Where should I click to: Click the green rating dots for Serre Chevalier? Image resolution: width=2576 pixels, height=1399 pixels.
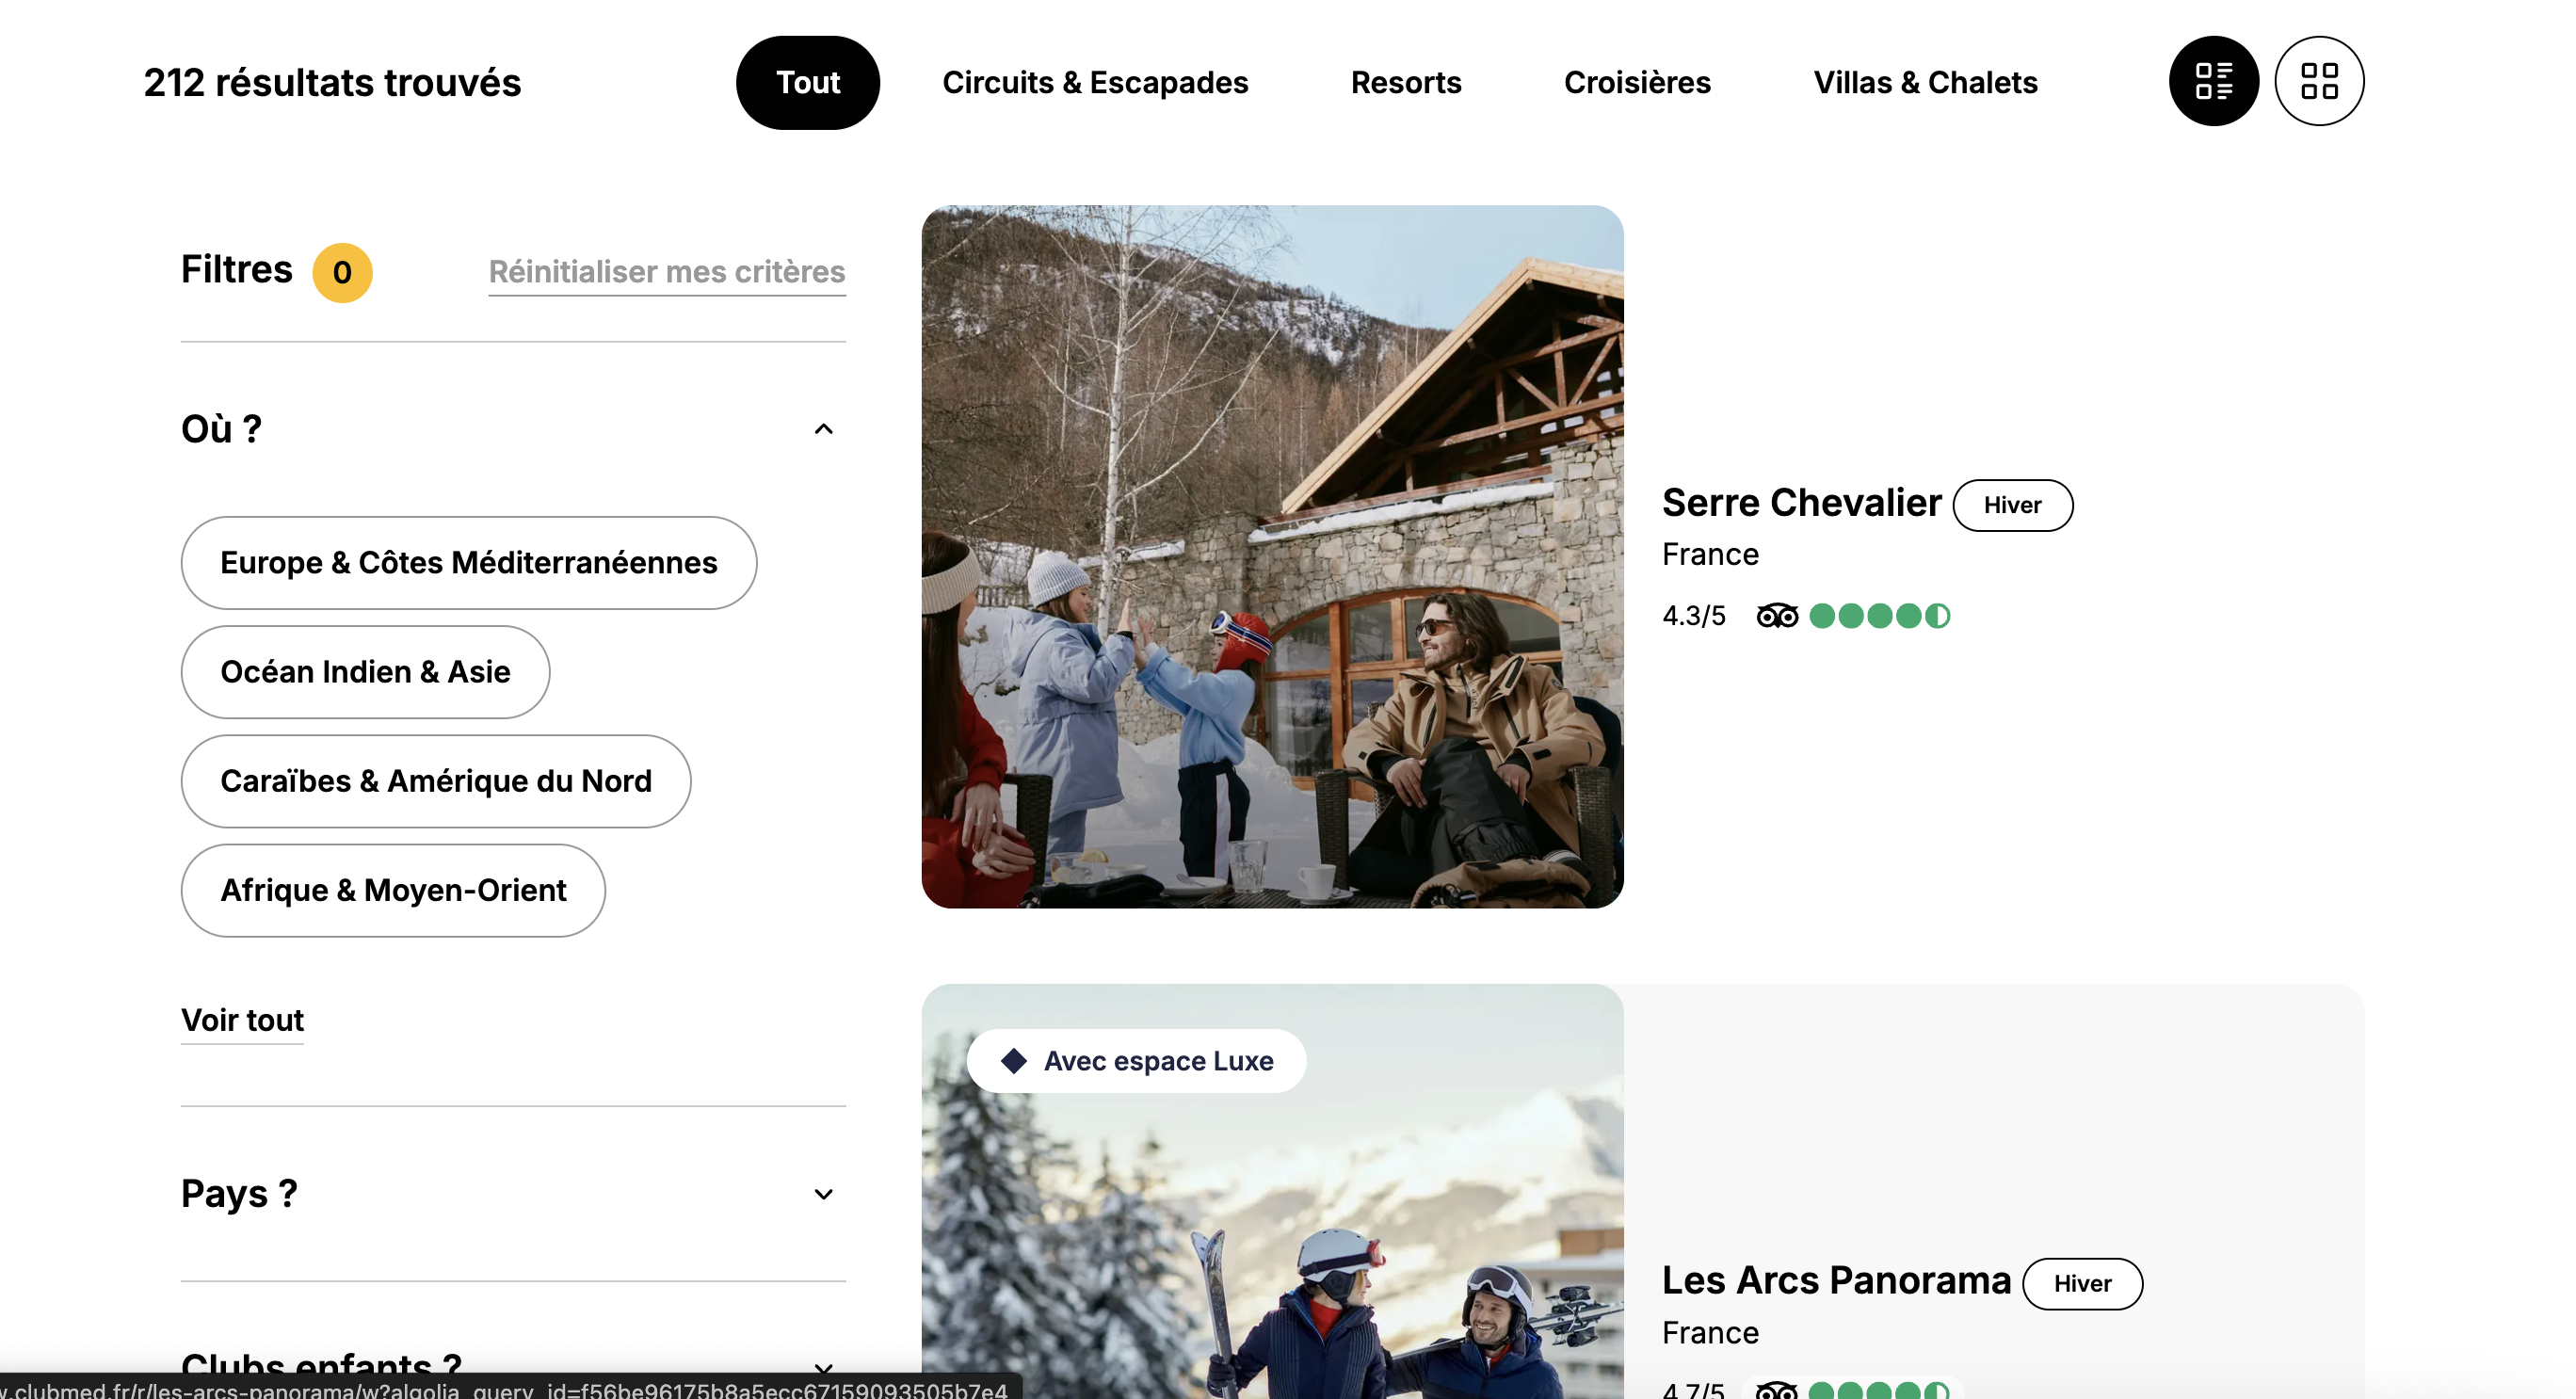[1879, 616]
